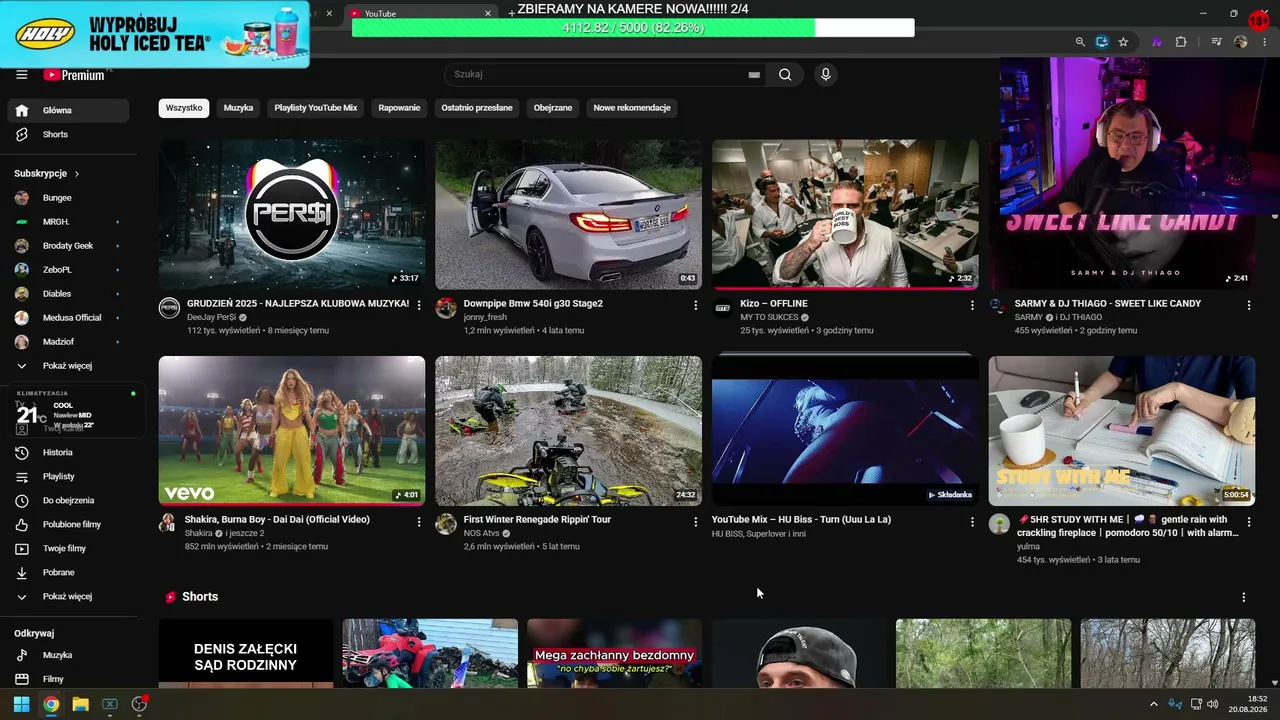Image resolution: width=1280 pixels, height=720 pixels.
Task: Open Muzyka under Odkrywaj
Action: pos(68,655)
